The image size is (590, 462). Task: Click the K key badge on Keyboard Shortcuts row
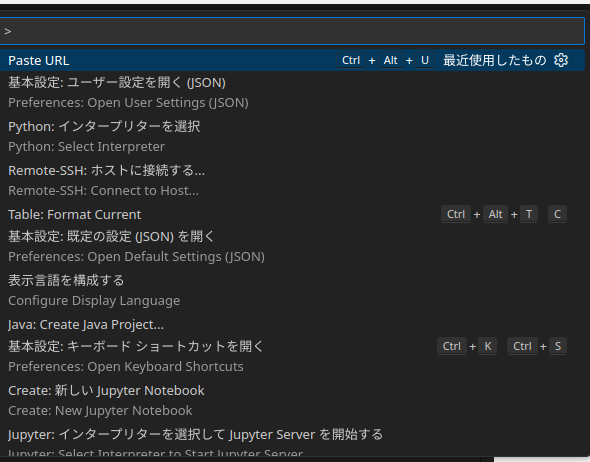pyautogui.click(x=488, y=346)
